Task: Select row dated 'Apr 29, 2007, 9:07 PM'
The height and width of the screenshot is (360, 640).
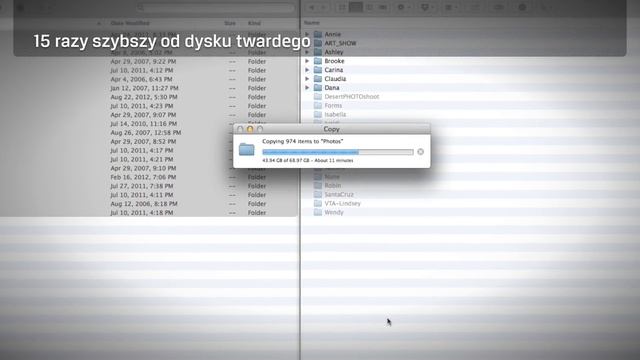Action: [x=149, y=115]
